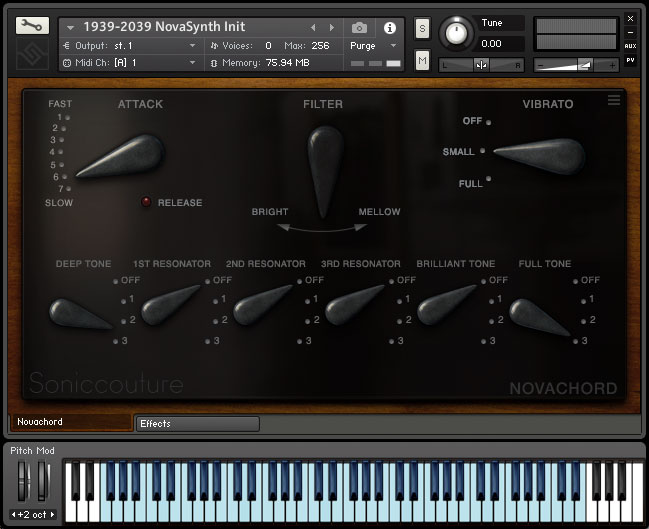Adjust the volume slider handle
The image size is (649, 529).
(584, 65)
